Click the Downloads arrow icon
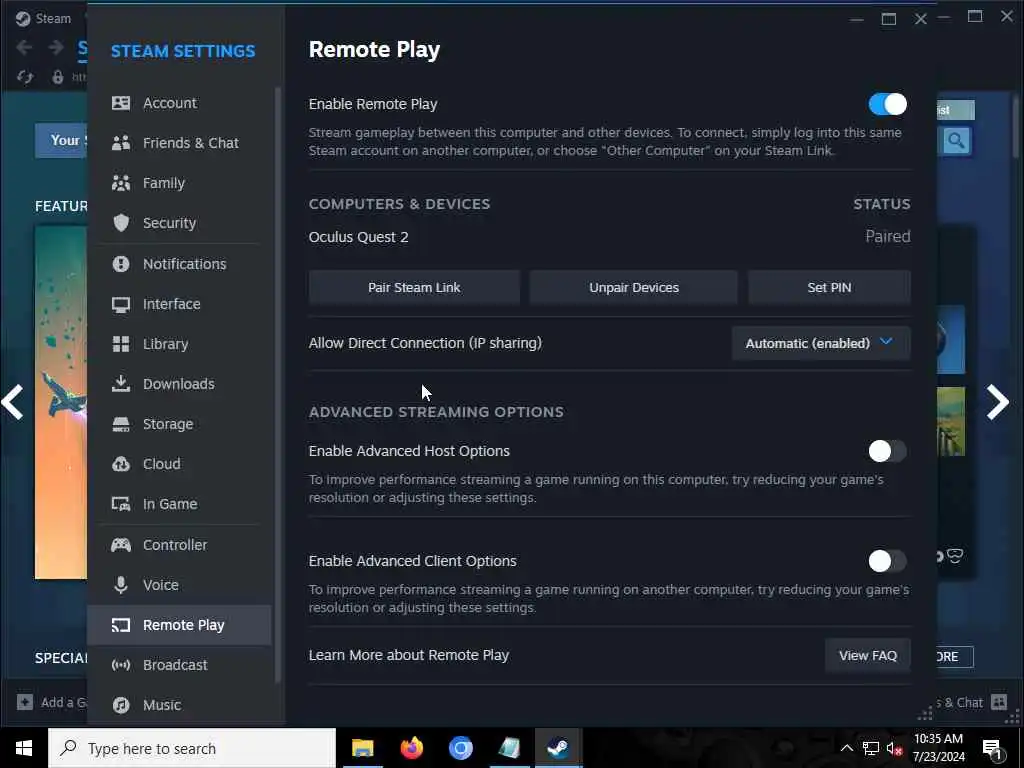1024x768 pixels. pyautogui.click(x=121, y=383)
